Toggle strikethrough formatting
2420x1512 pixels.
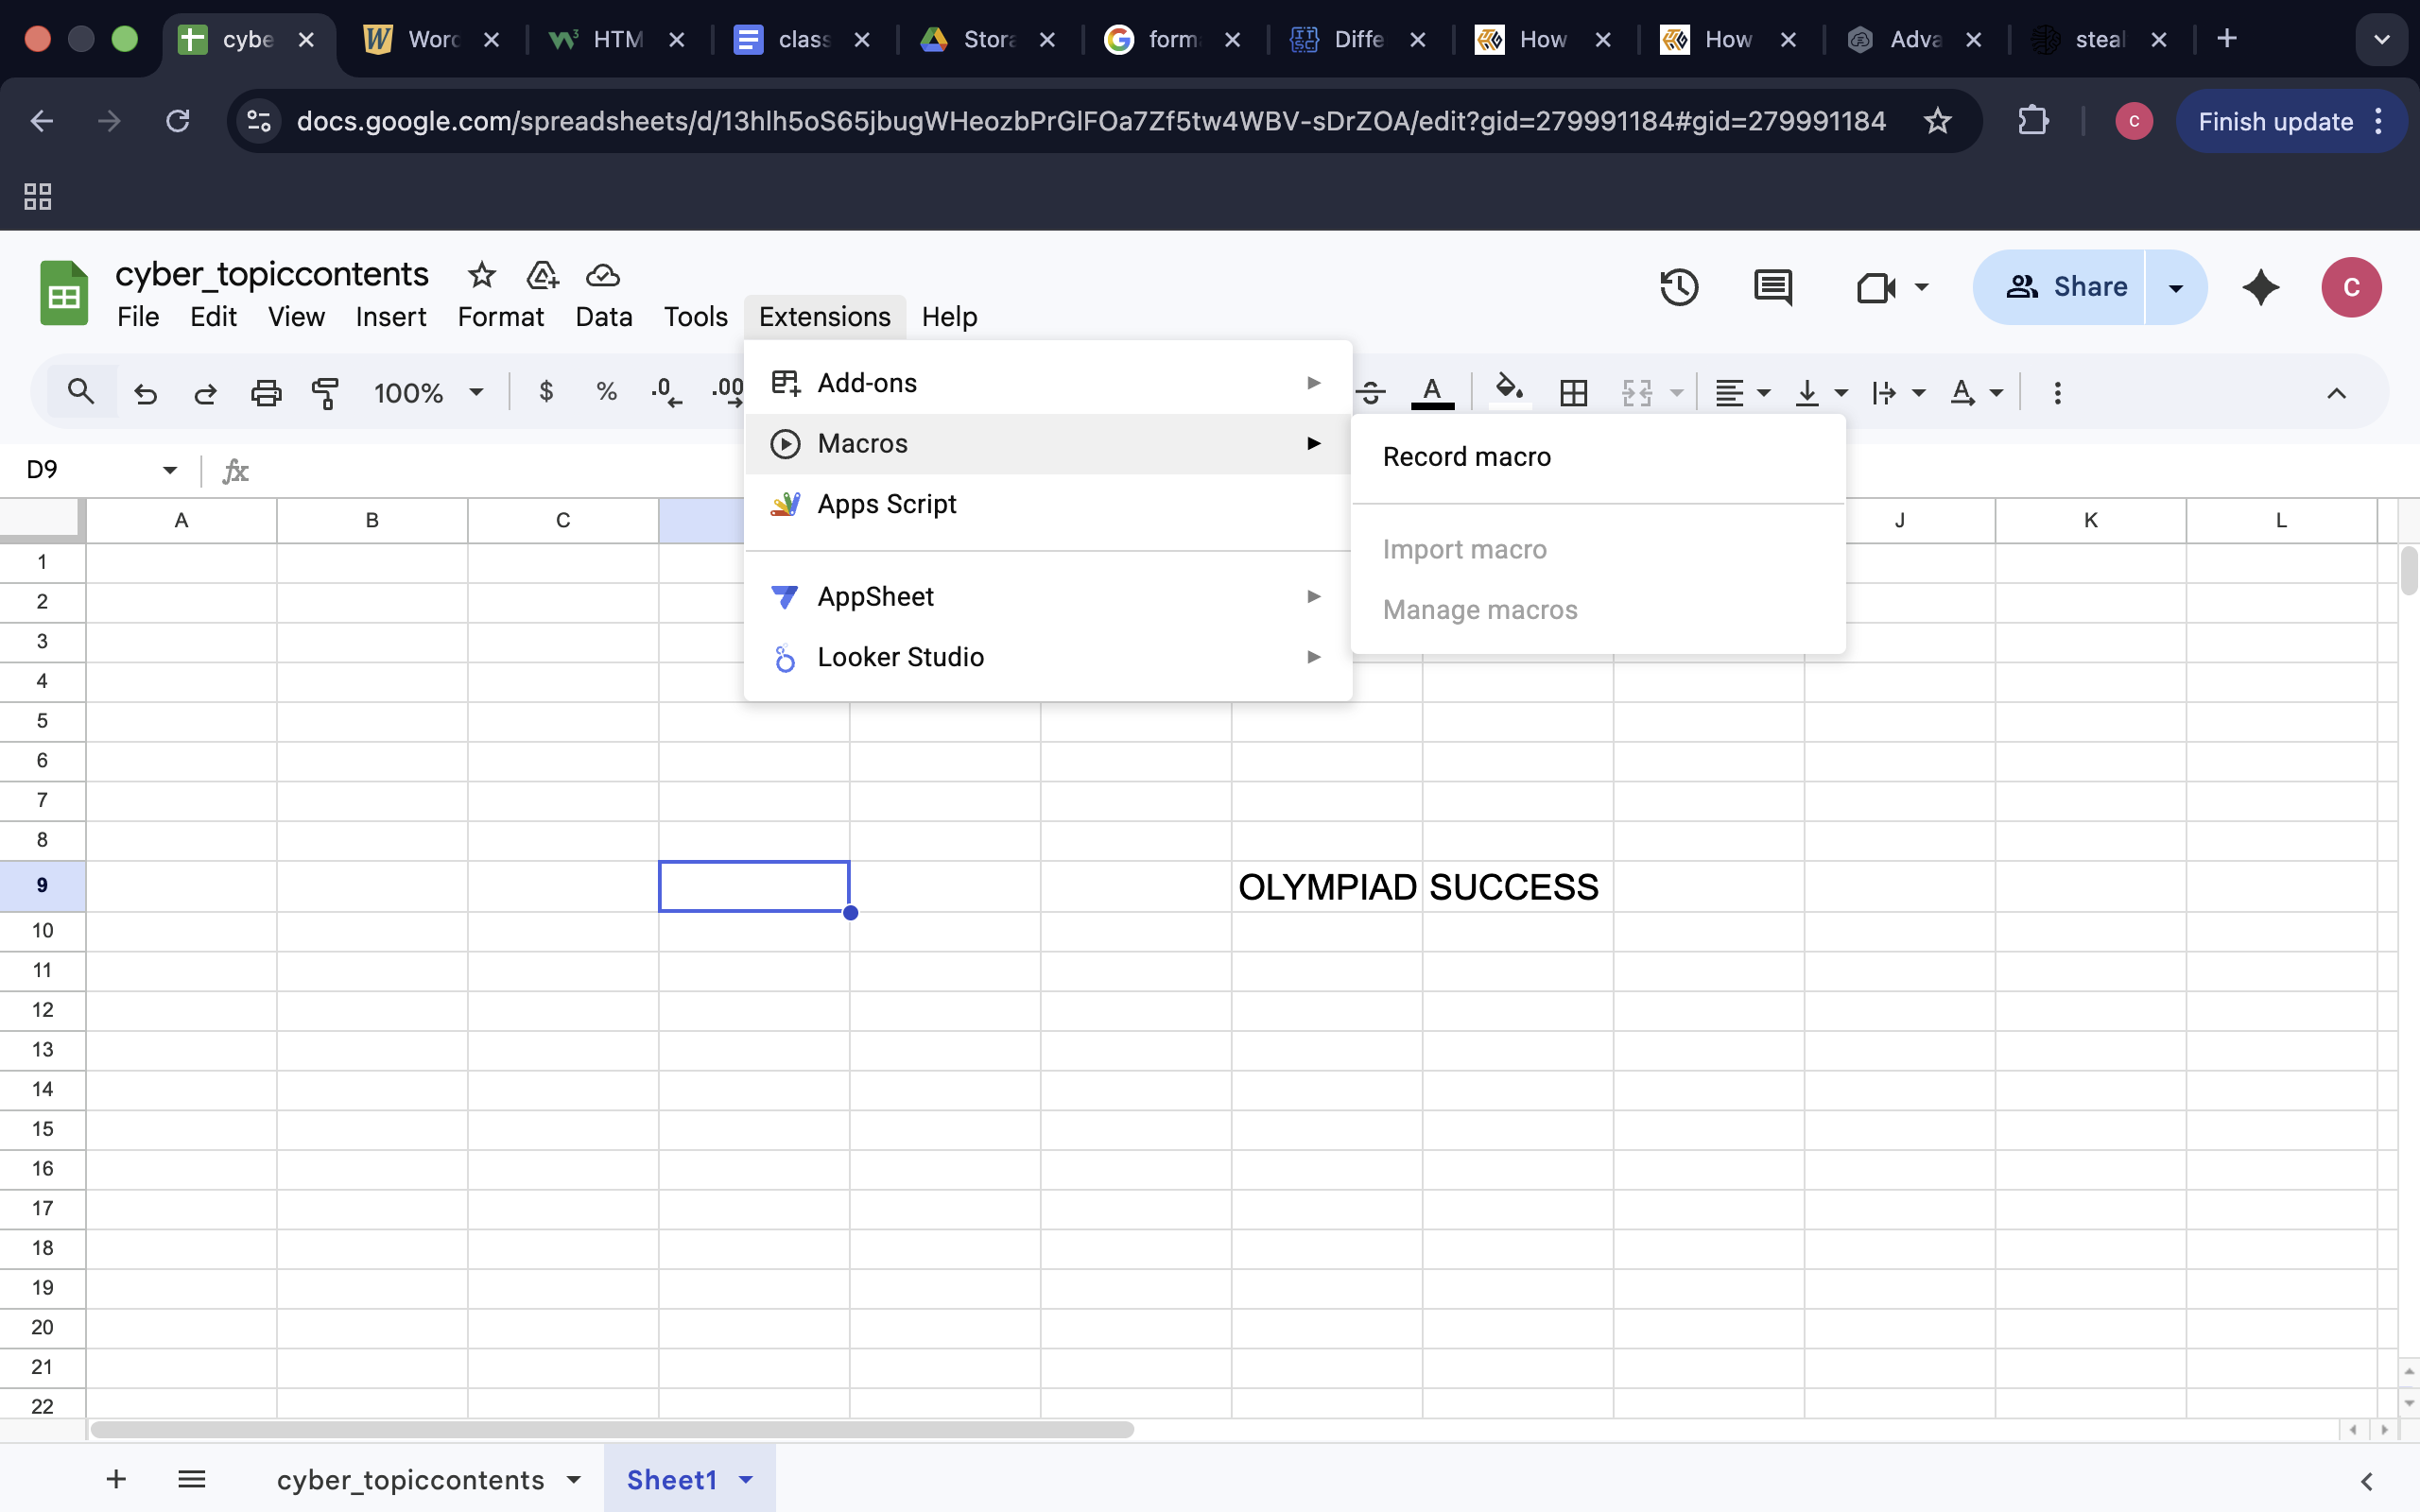[1371, 393]
